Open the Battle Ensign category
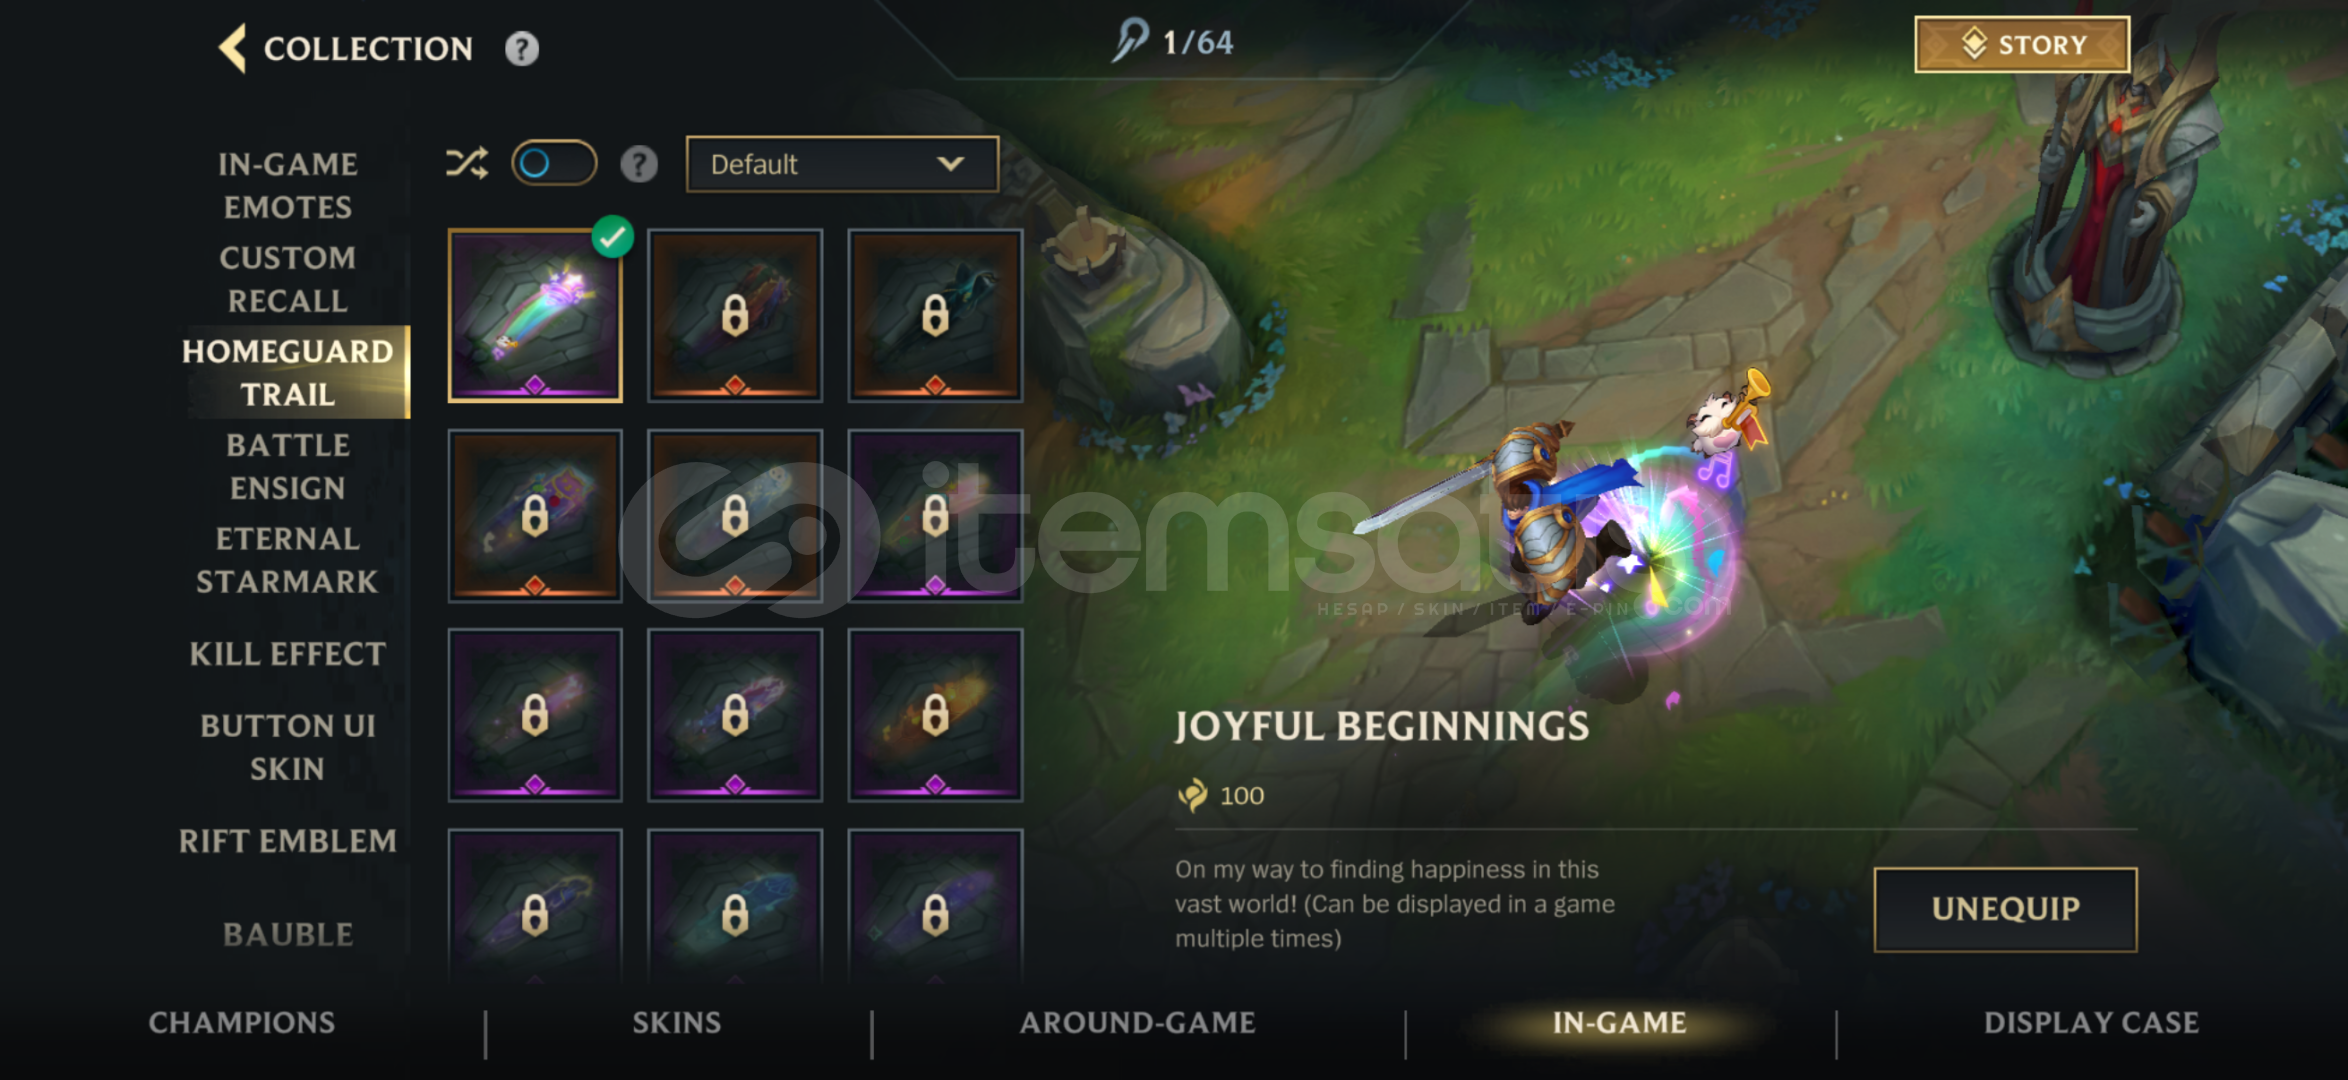The height and width of the screenshot is (1080, 2348). pyautogui.click(x=288, y=466)
